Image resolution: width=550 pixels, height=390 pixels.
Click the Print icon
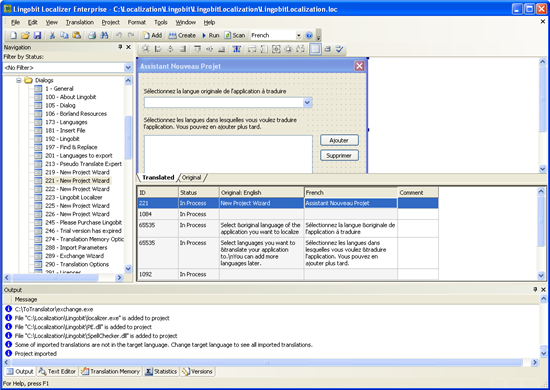(x=92, y=35)
